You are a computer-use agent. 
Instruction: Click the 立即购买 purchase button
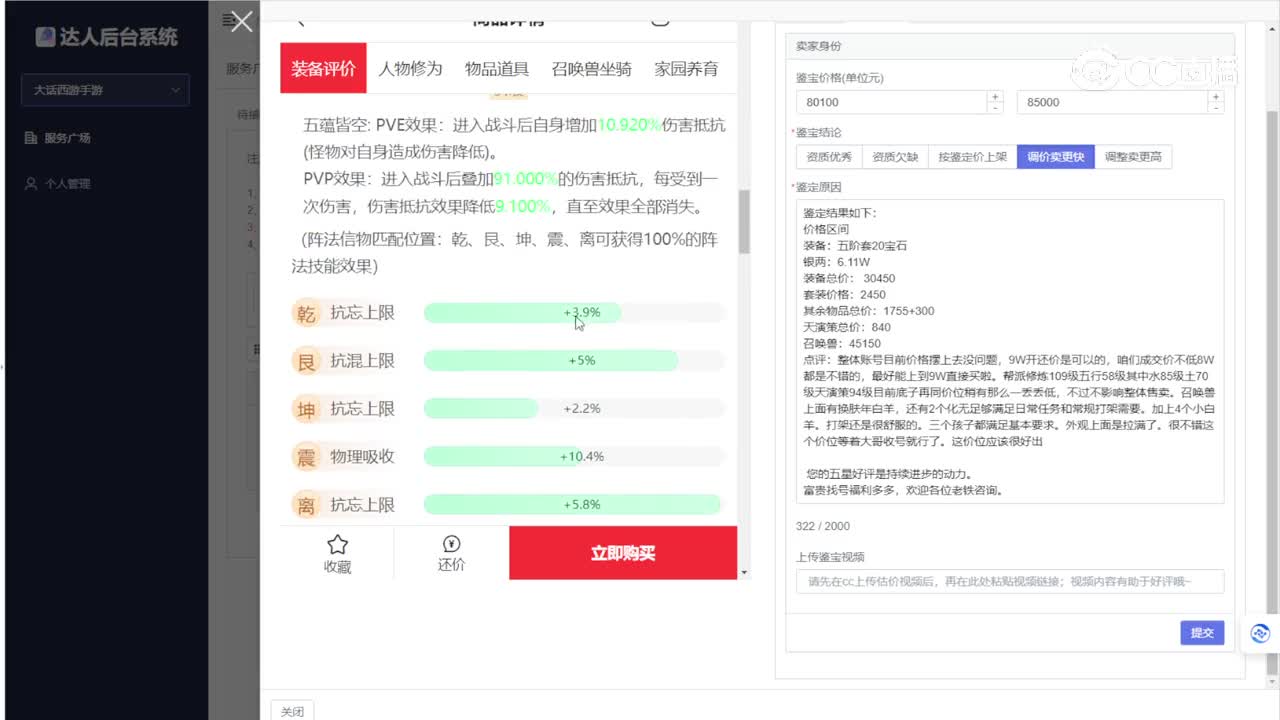(x=622, y=553)
